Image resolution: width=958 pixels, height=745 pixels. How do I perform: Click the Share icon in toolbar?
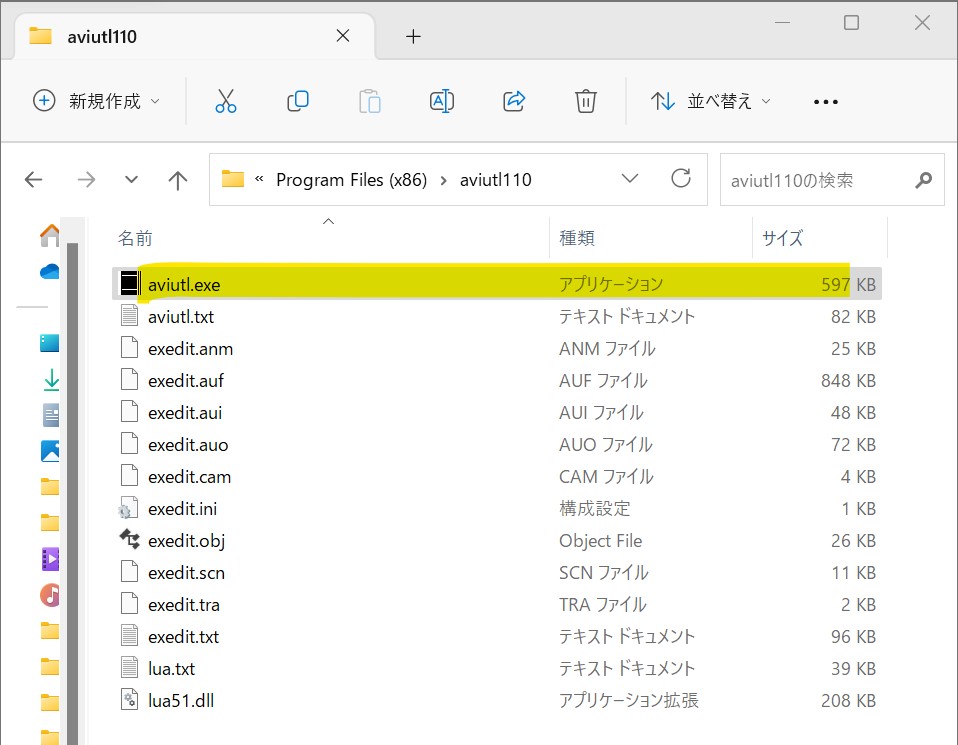[x=514, y=101]
